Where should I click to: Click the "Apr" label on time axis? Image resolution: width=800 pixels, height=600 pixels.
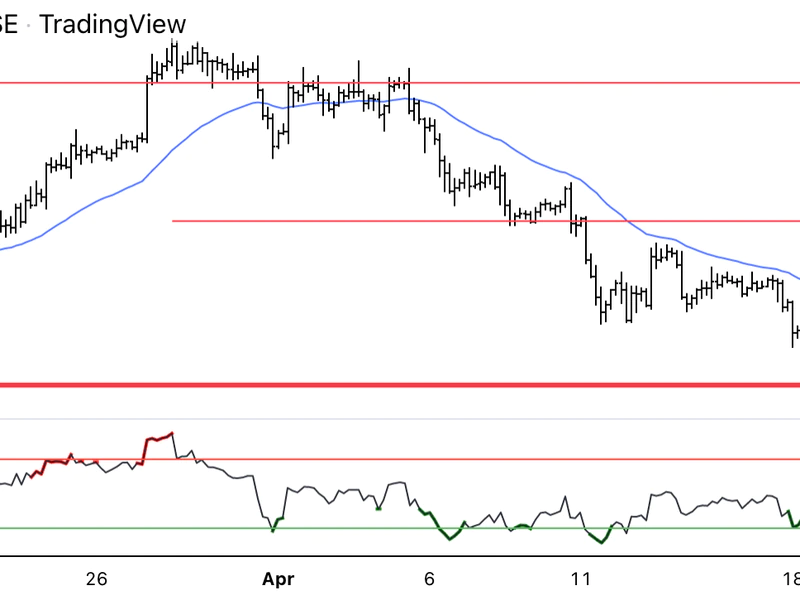coord(280,578)
